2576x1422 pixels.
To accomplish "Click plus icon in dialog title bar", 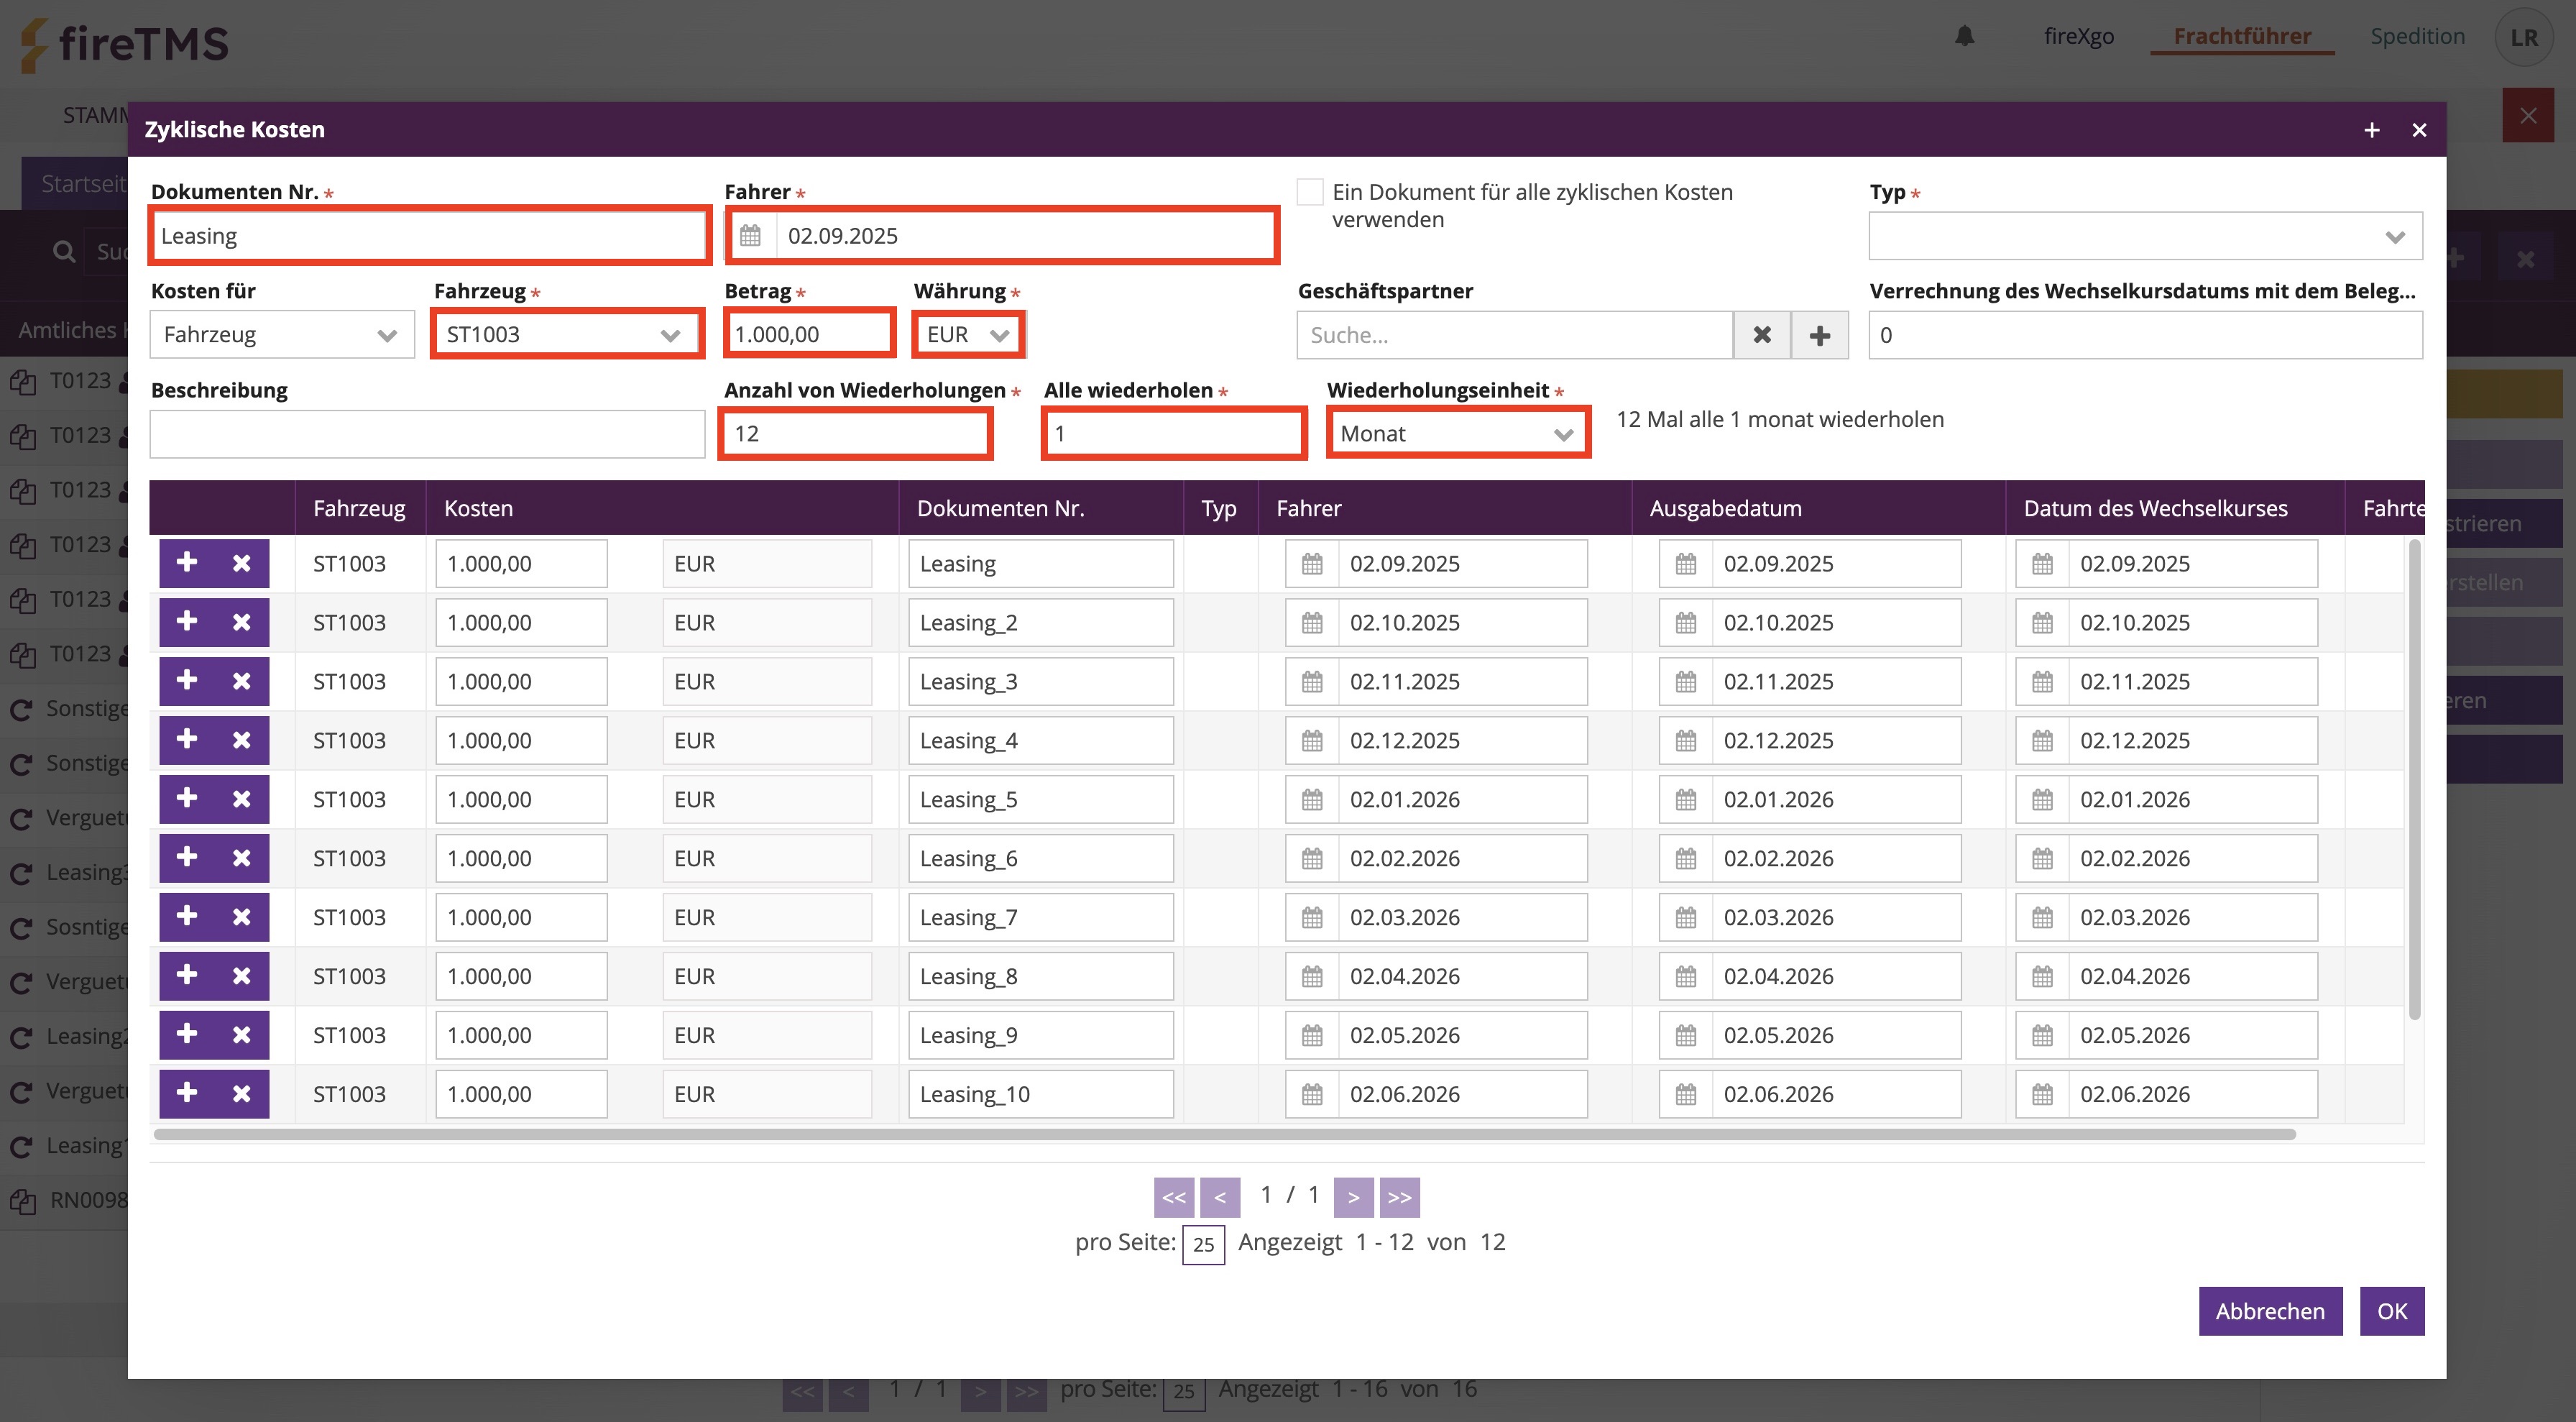I will click(2371, 130).
